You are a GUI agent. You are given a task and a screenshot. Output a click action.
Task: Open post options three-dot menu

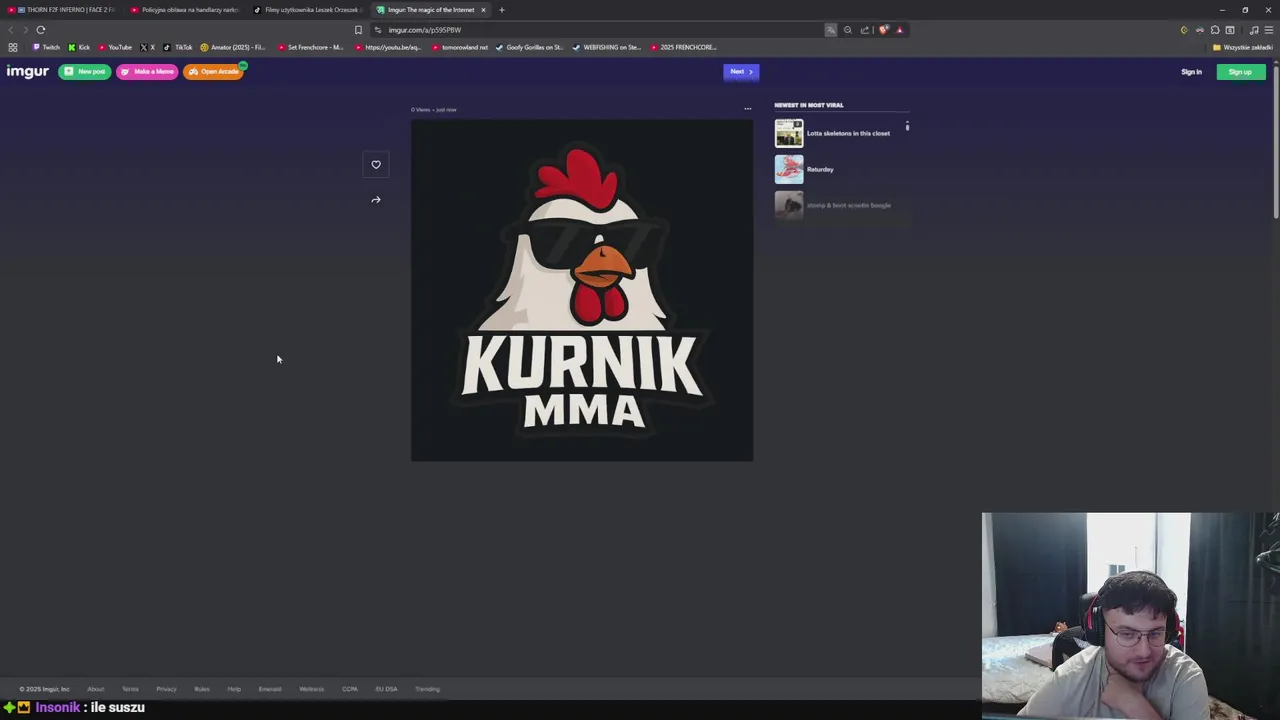(747, 109)
